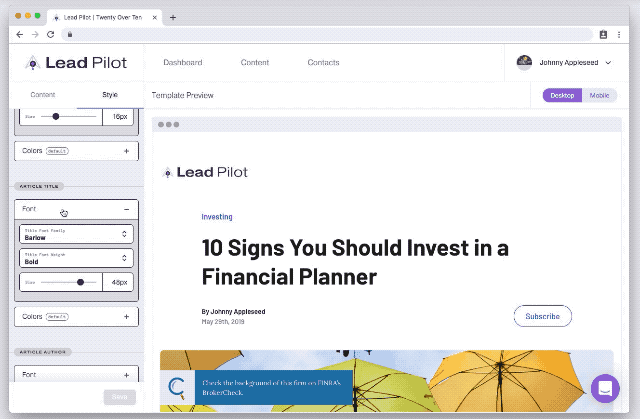Open a new browser tab
The height and width of the screenshot is (419, 640).
point(173,18)
